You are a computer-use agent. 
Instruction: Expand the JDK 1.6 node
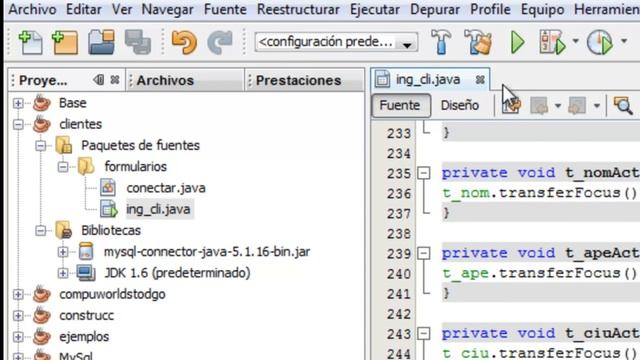pyautogui.click(x=63, y=273)
